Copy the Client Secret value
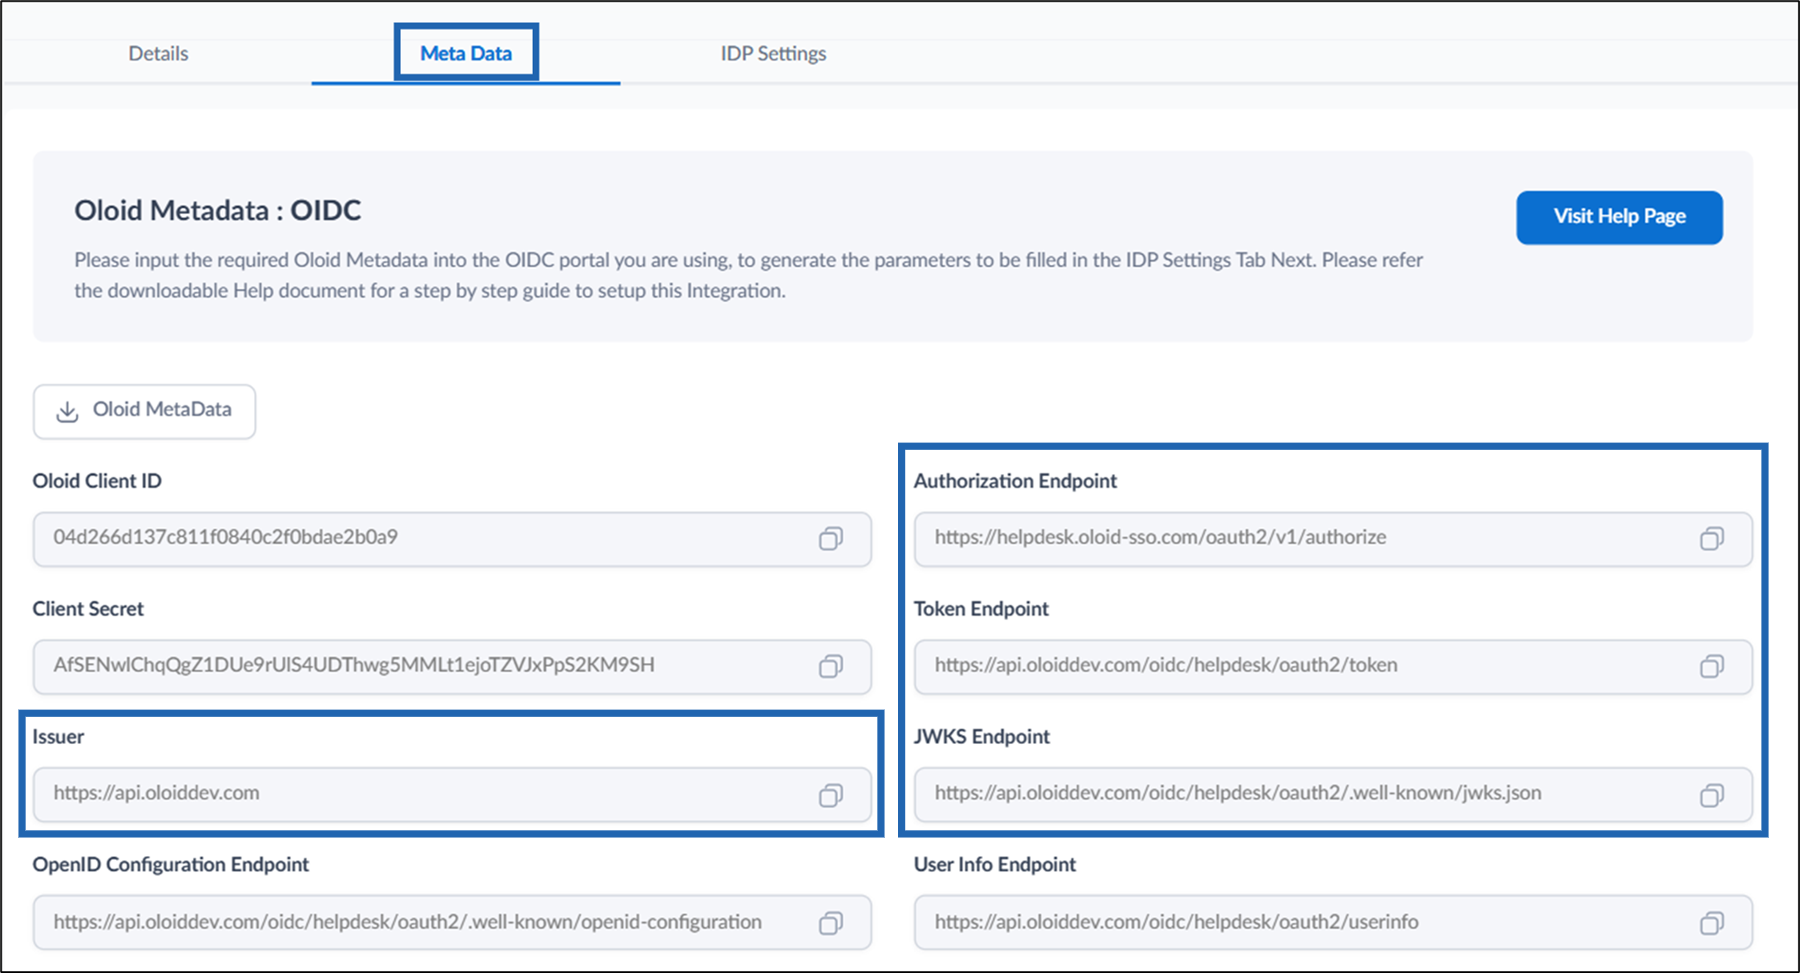The height and width of the screenshot is (973, 1800). (830, 667)
